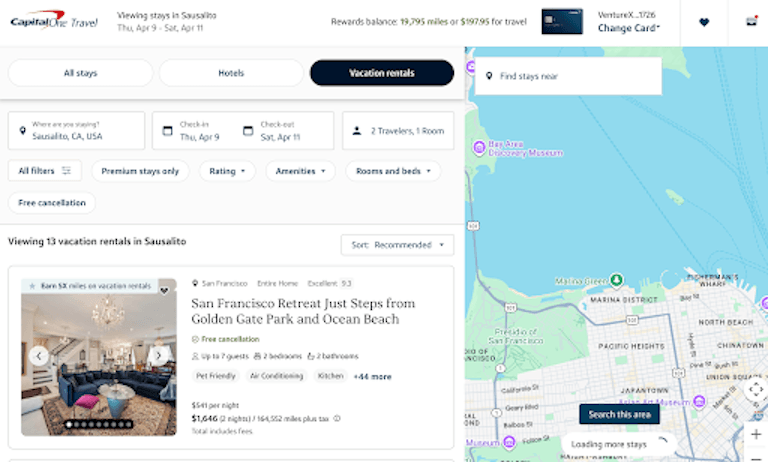Expand the Rating filter dropdown
Viewport: 768px width, 462px height.
227,171
